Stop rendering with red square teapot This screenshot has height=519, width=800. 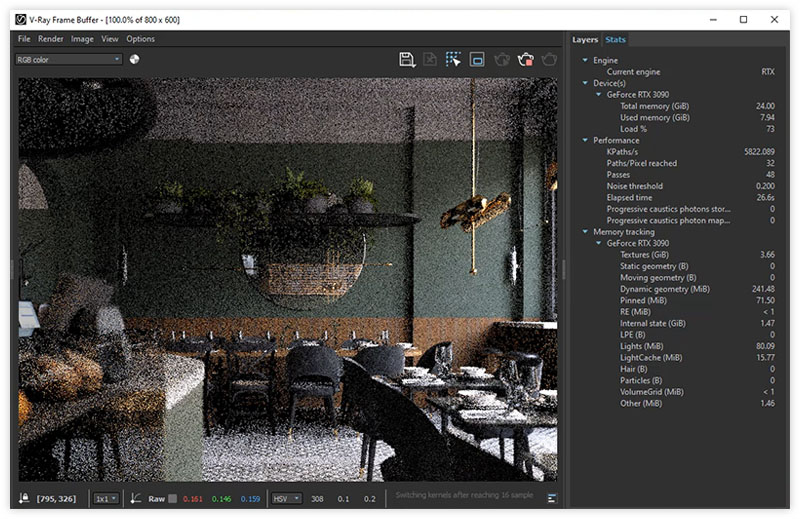coord(526,60)
